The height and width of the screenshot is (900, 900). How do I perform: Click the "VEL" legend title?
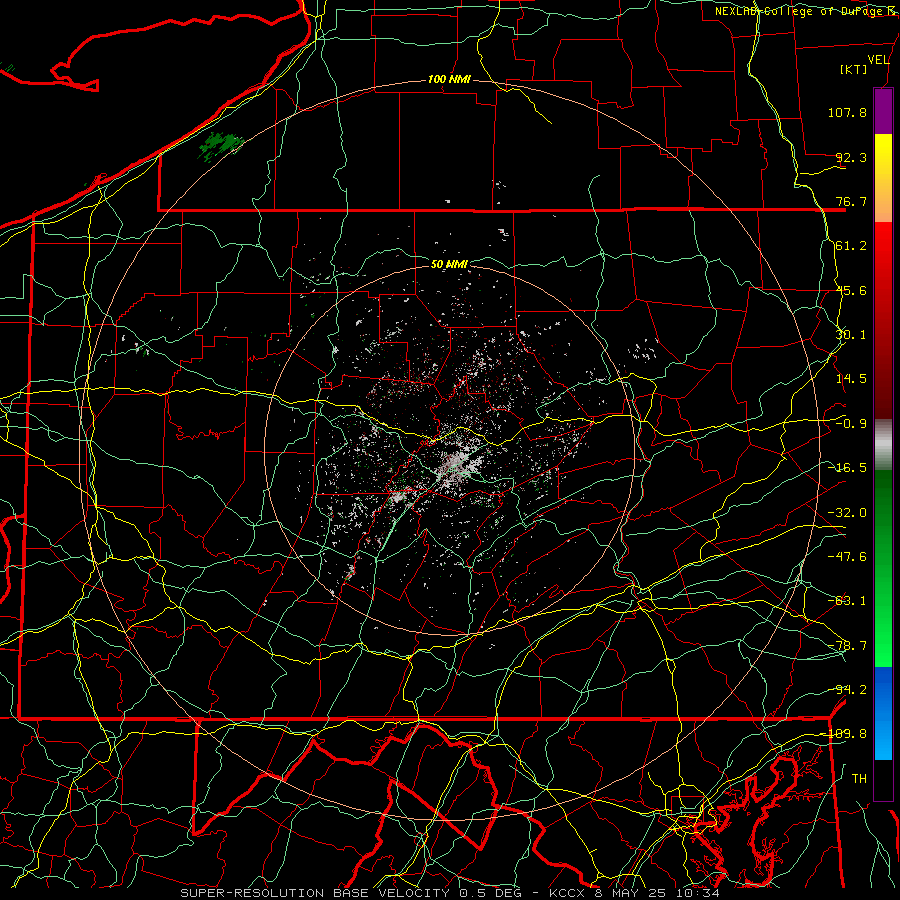(x=878, y=60)
